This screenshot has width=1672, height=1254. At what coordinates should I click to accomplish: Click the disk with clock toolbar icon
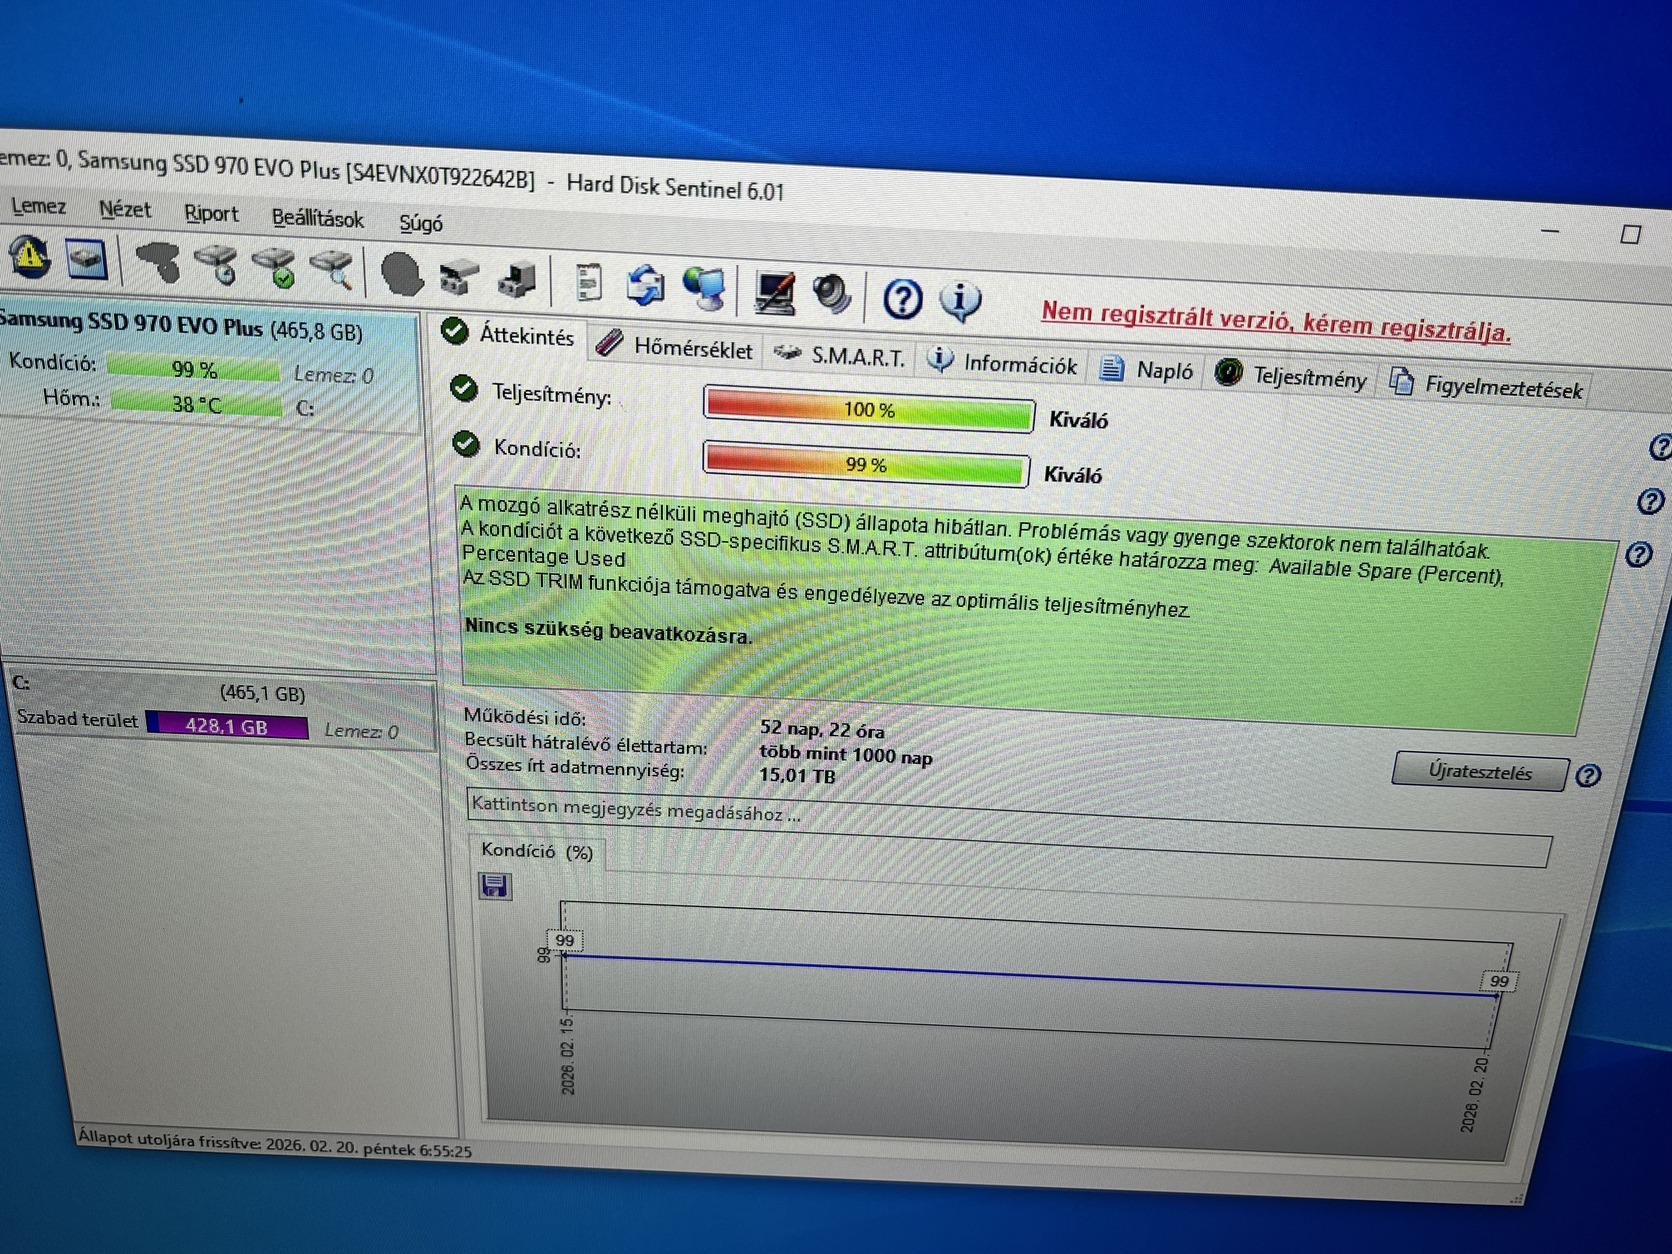tap(216, 266)
